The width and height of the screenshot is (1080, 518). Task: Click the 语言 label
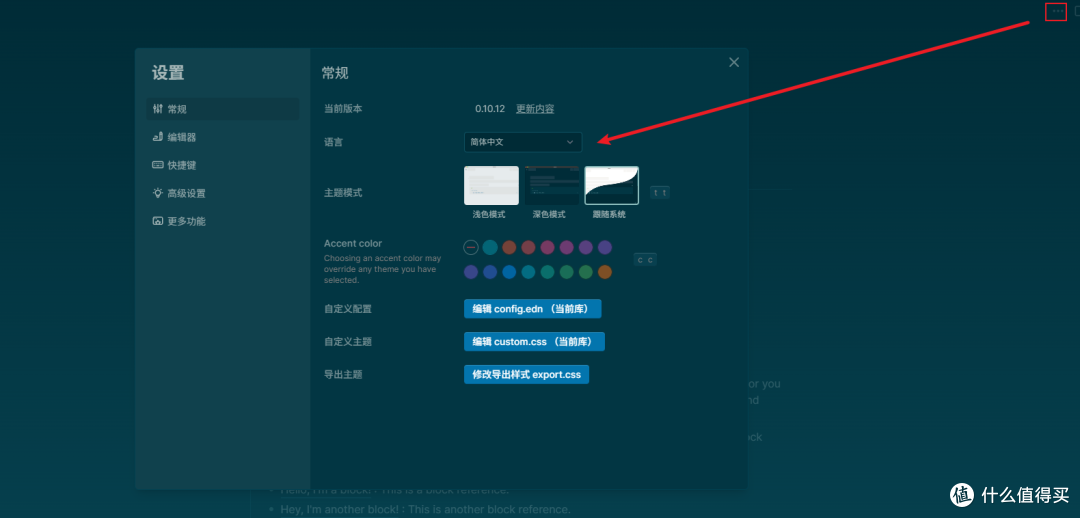(333, 142)
